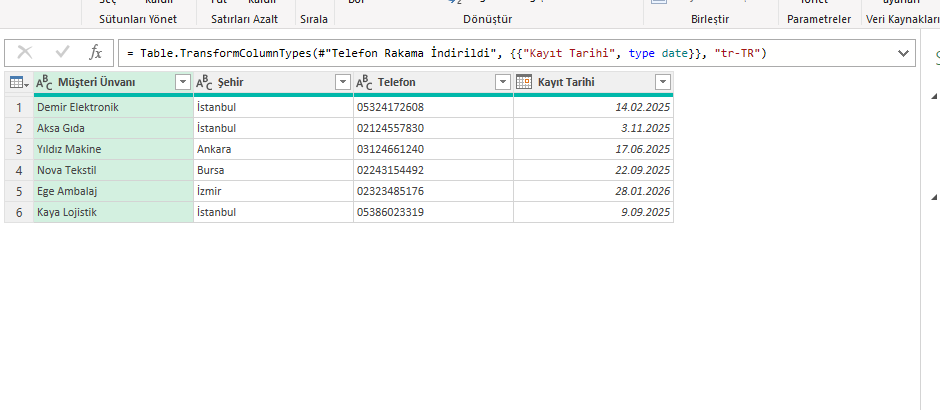Click phone number 05324172608

pyautogui.click(x=433, y=107)
